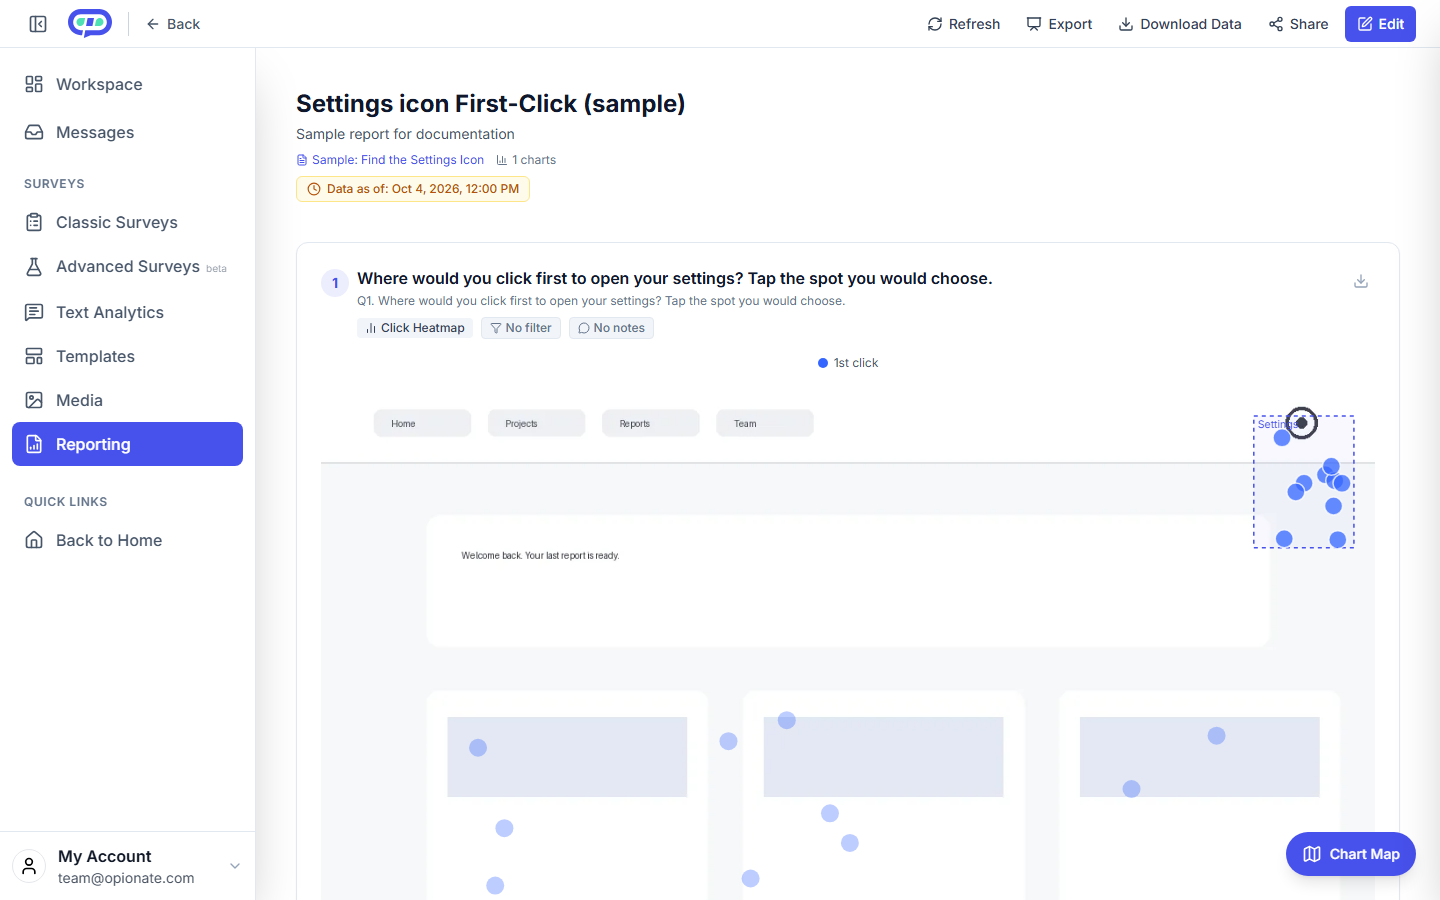Image resolution: width=1440 pixels, height=900 pixels.
Task: Open the No filter chip
Action: click(521, 328)
